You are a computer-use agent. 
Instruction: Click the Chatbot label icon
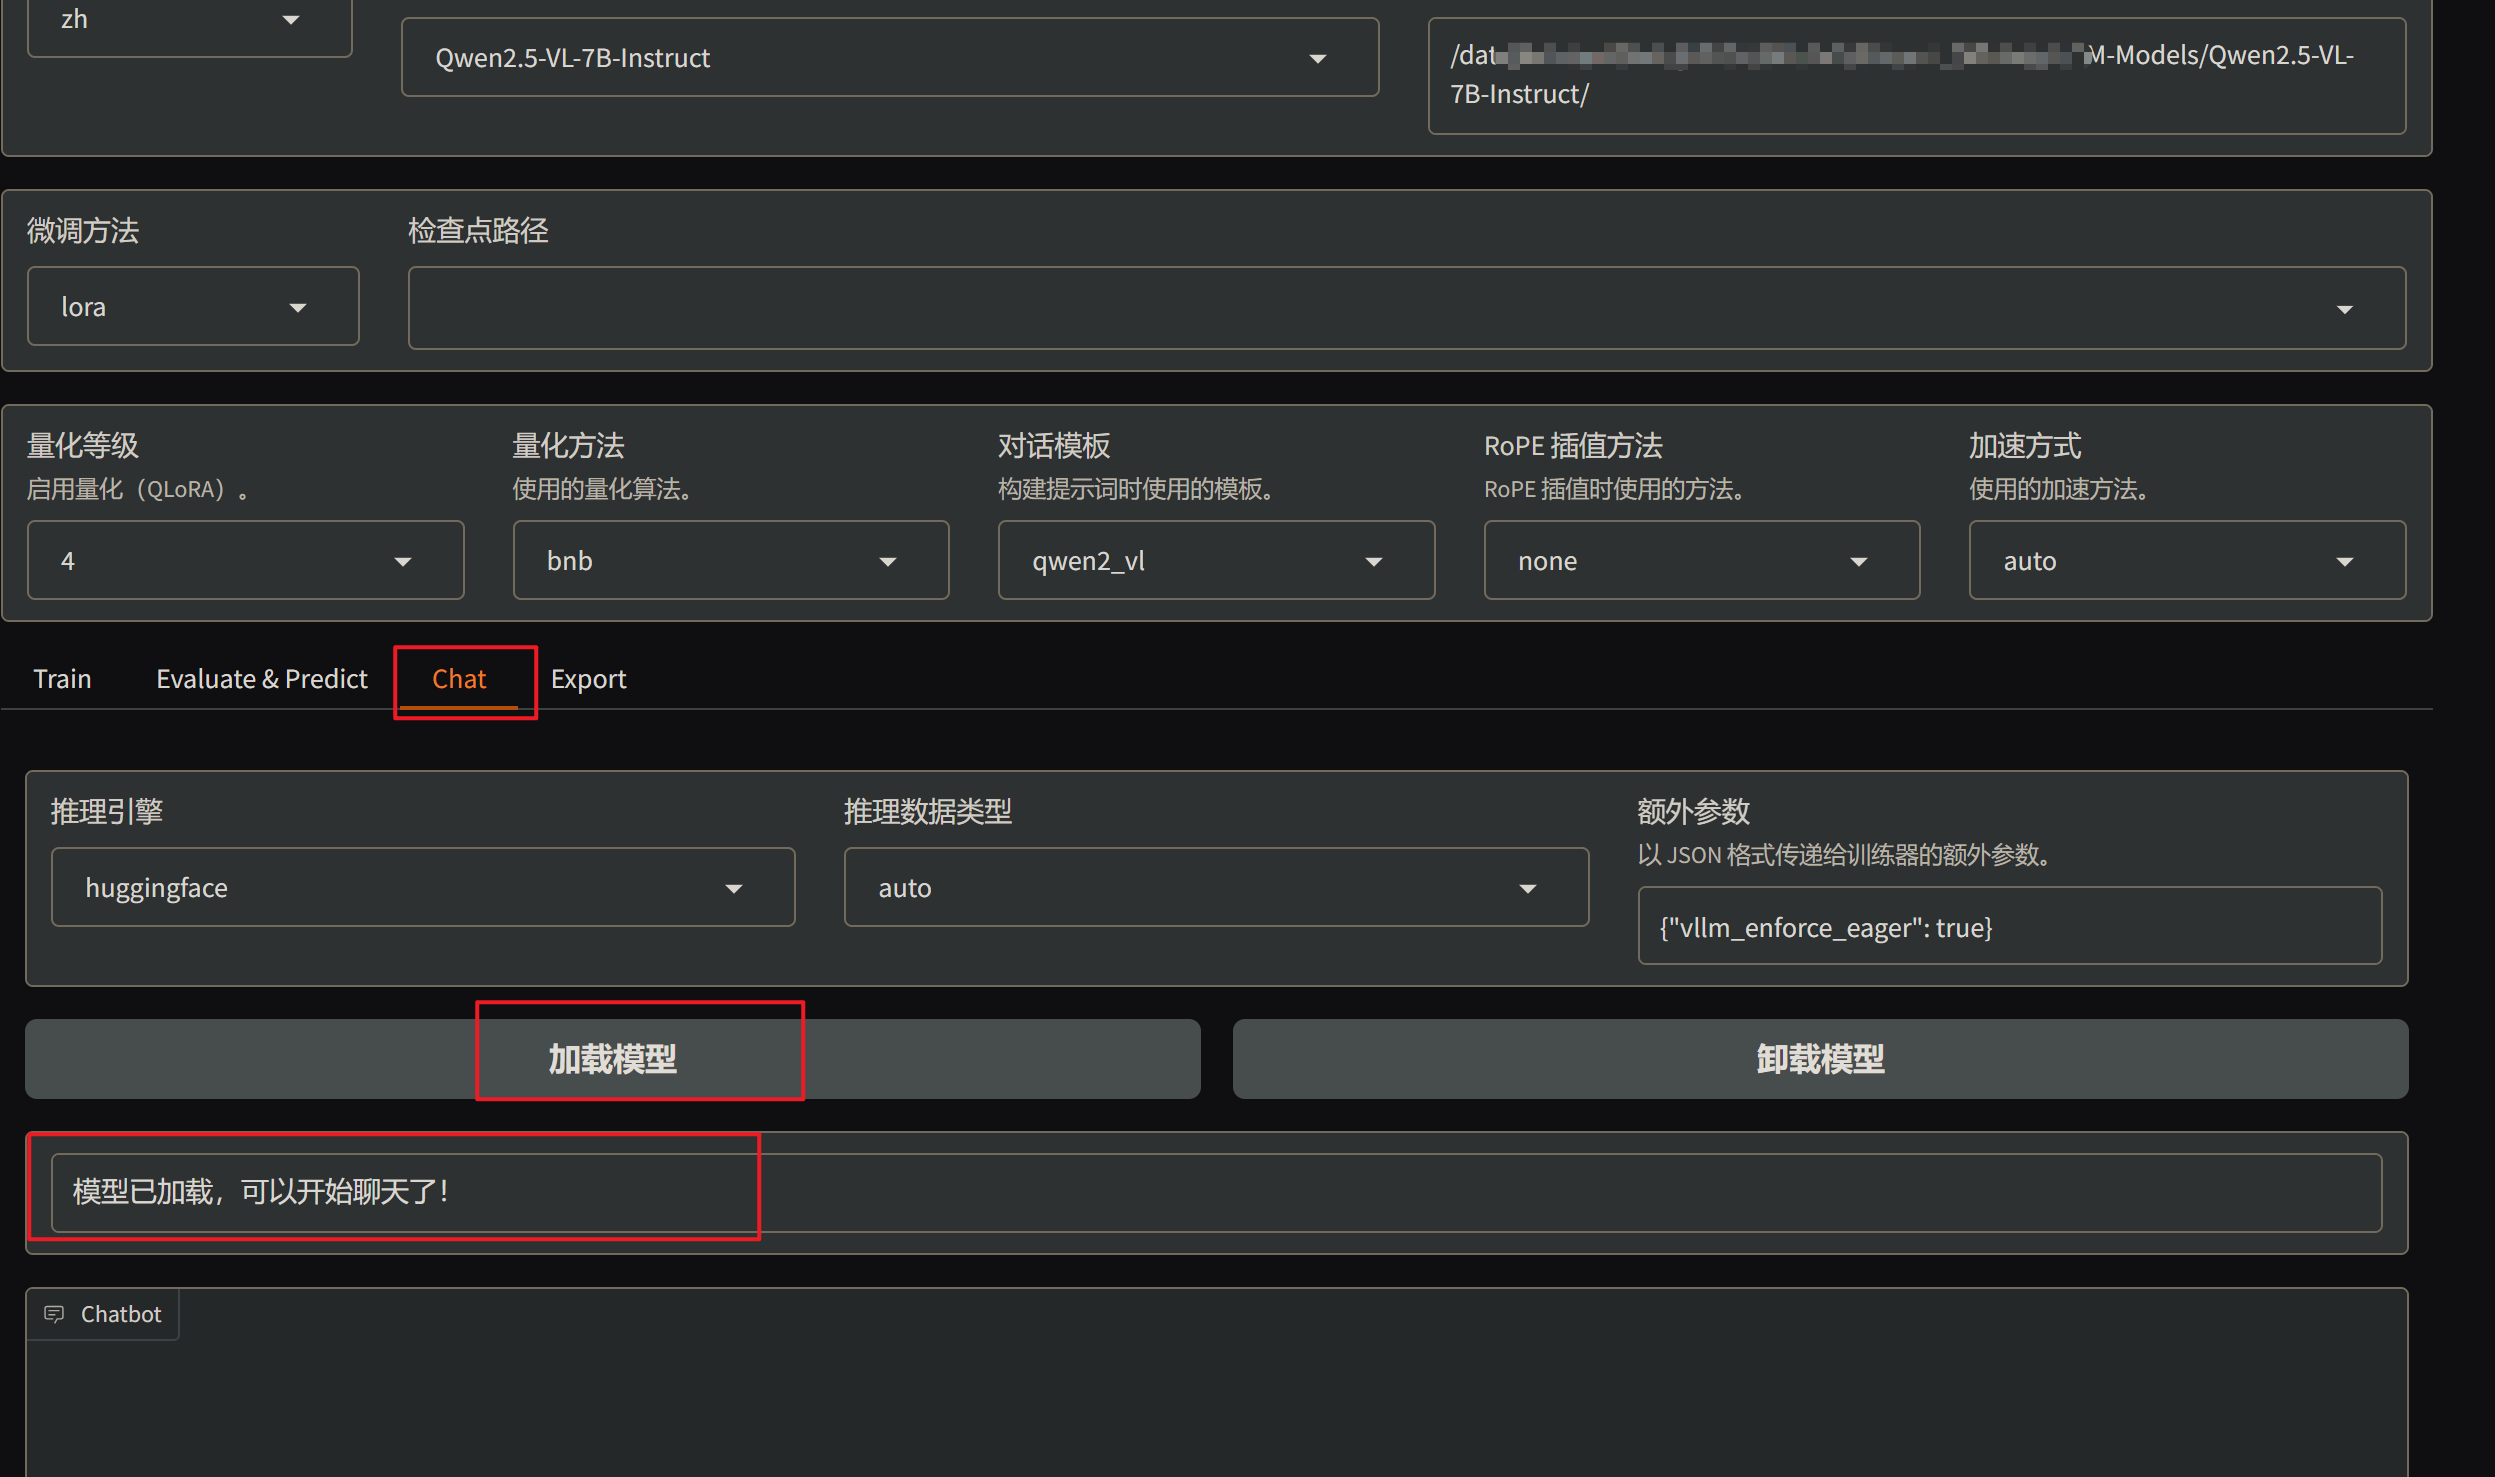pyautogui.click(x=54, y=1314)
